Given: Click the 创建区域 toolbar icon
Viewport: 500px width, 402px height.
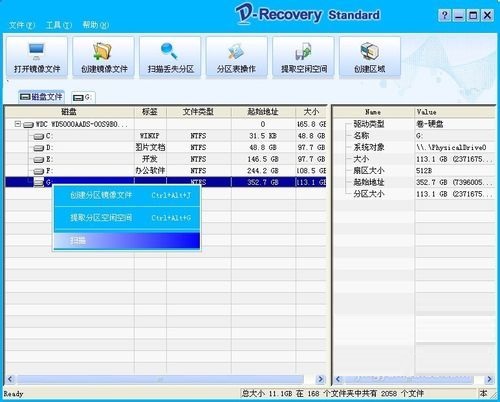Looking at the screenshot, I should coord(369,52).
